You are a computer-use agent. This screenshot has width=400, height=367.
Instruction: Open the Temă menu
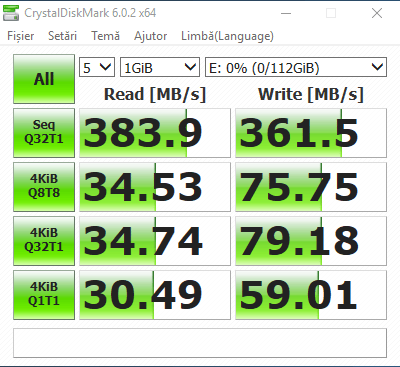coord(105,36)
